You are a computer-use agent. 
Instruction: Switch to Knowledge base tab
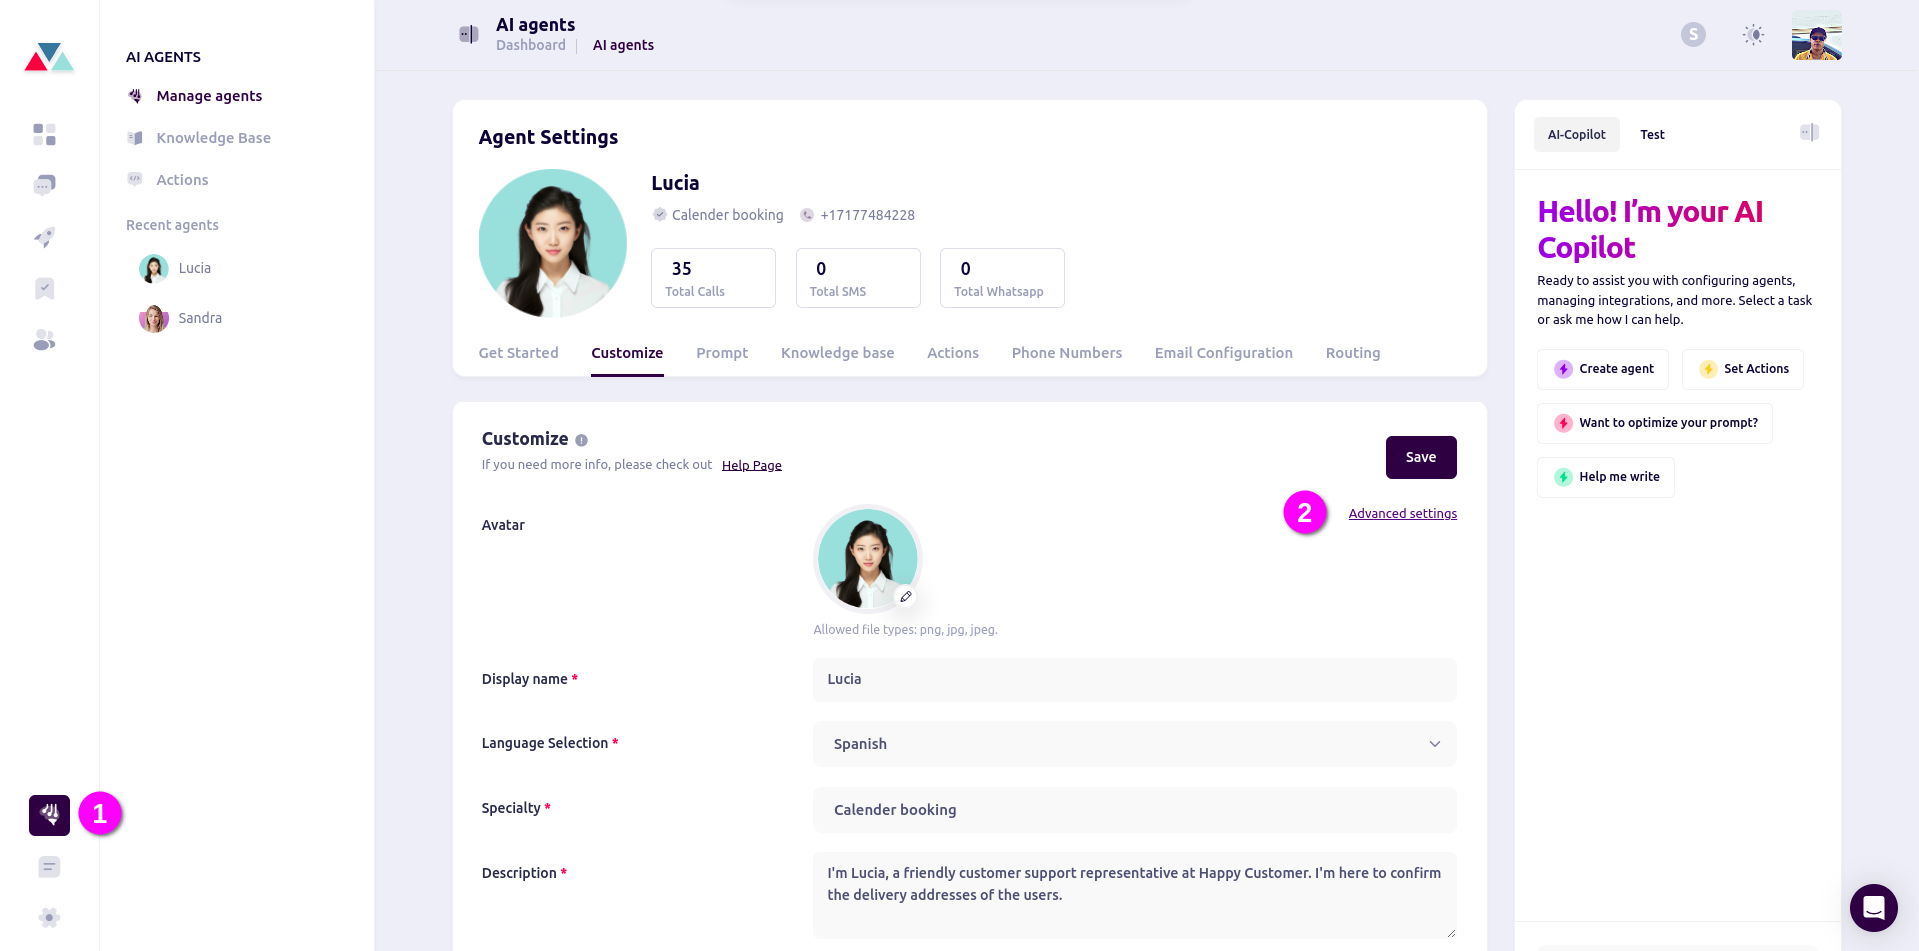pyautogui.click(x=837, y=353)
